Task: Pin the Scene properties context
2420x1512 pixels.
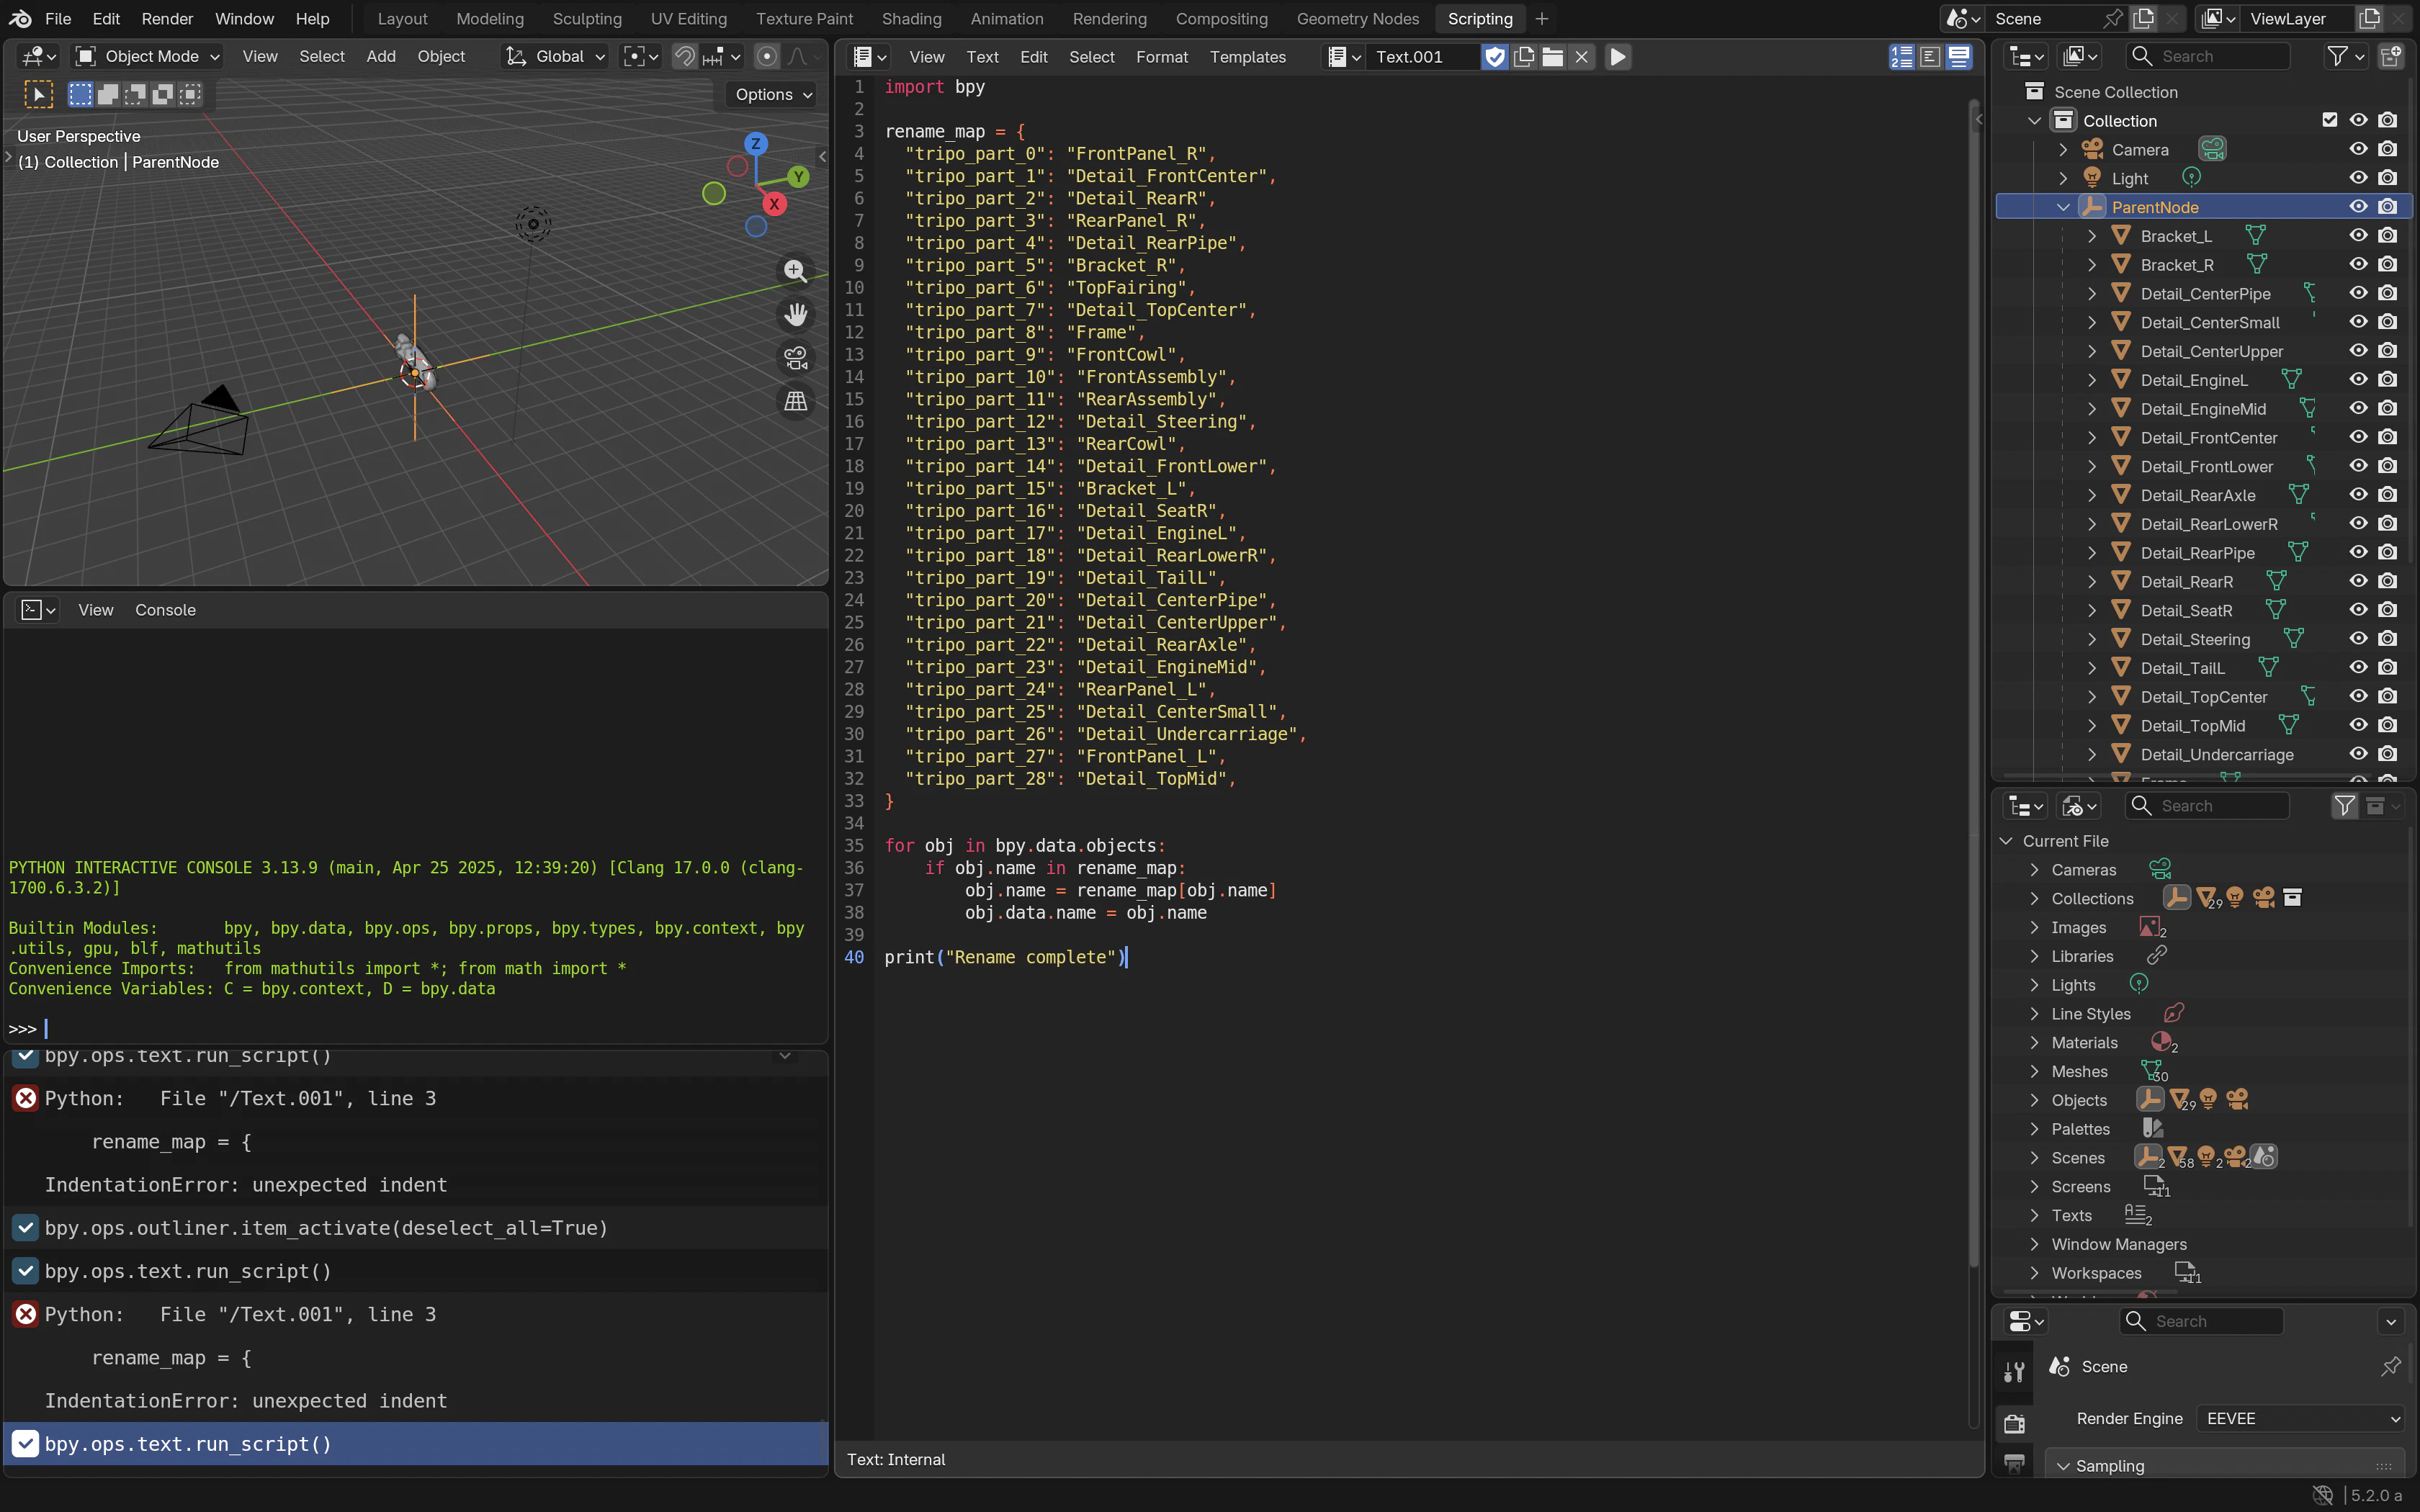Action: click(x=2391, y=1366)
